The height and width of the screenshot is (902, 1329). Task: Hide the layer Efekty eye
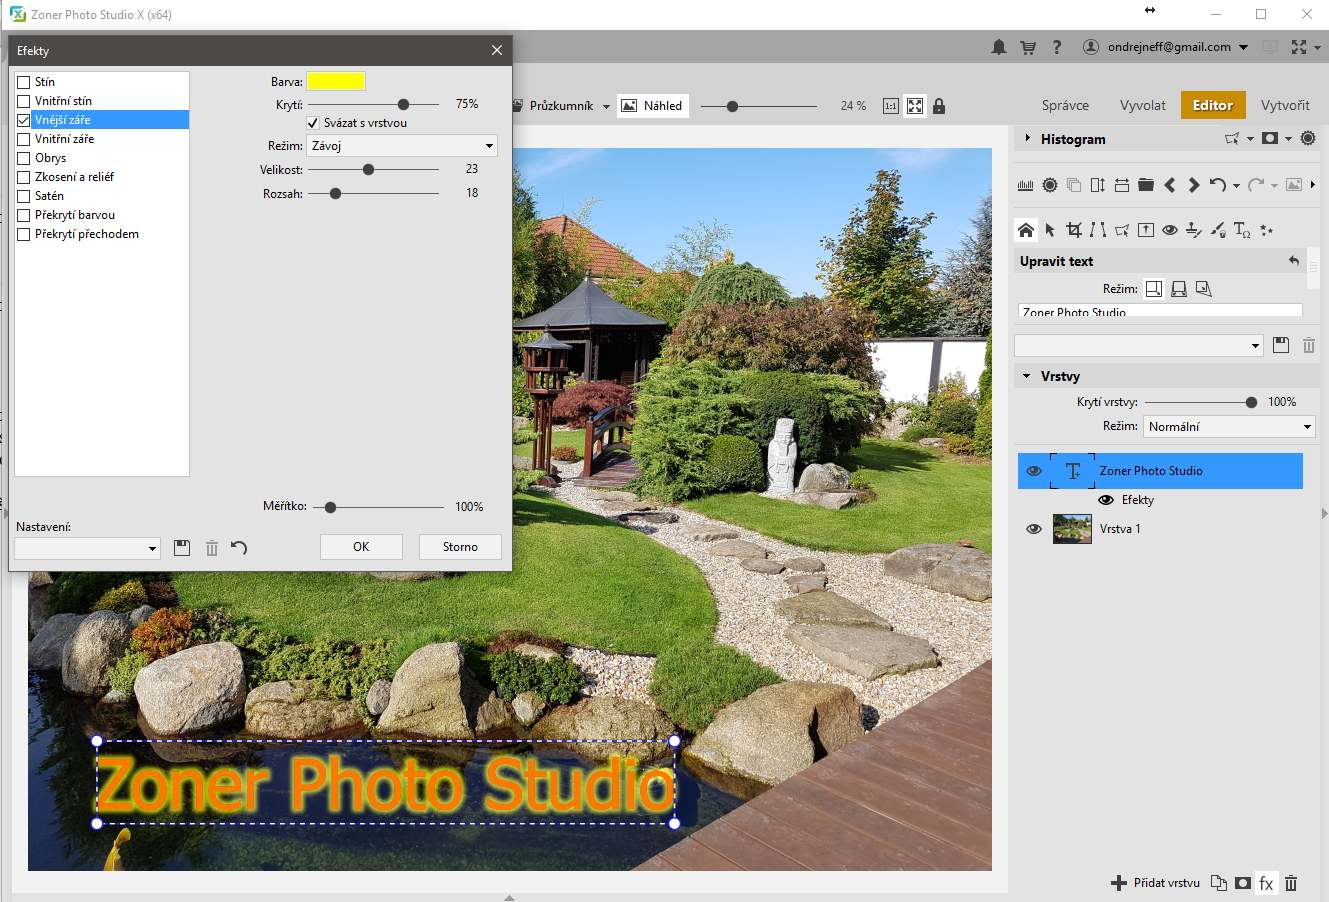(1106, 500)
